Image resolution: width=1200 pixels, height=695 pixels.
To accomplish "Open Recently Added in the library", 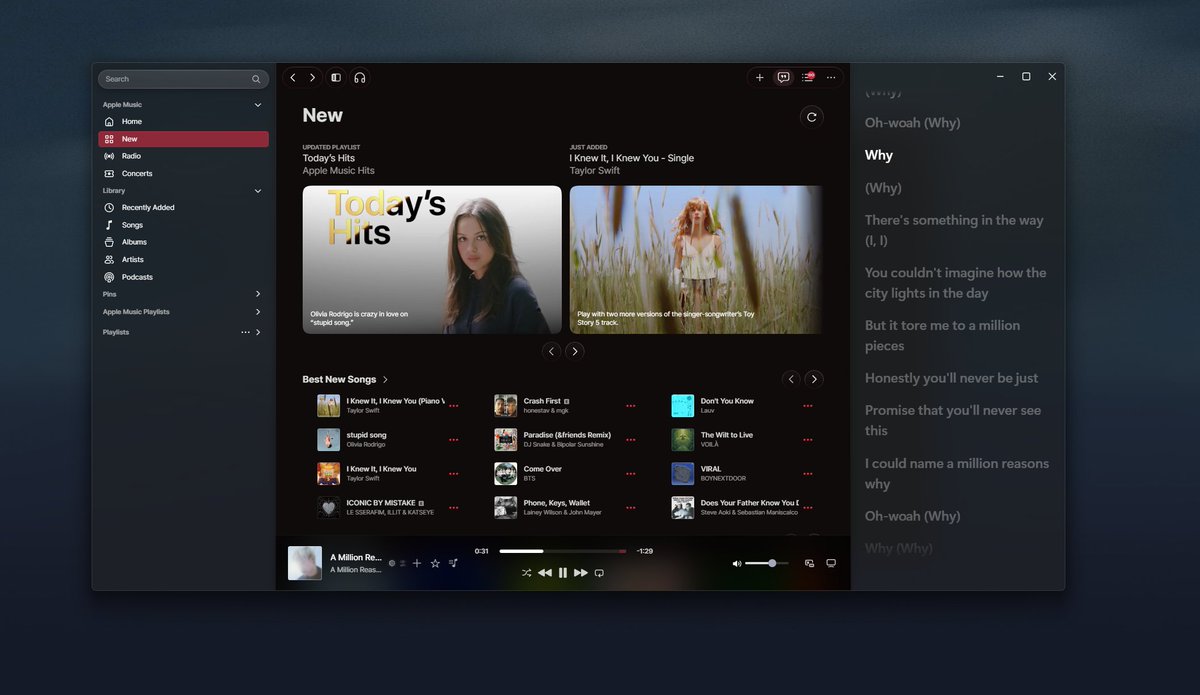I will tap(183, 208).
